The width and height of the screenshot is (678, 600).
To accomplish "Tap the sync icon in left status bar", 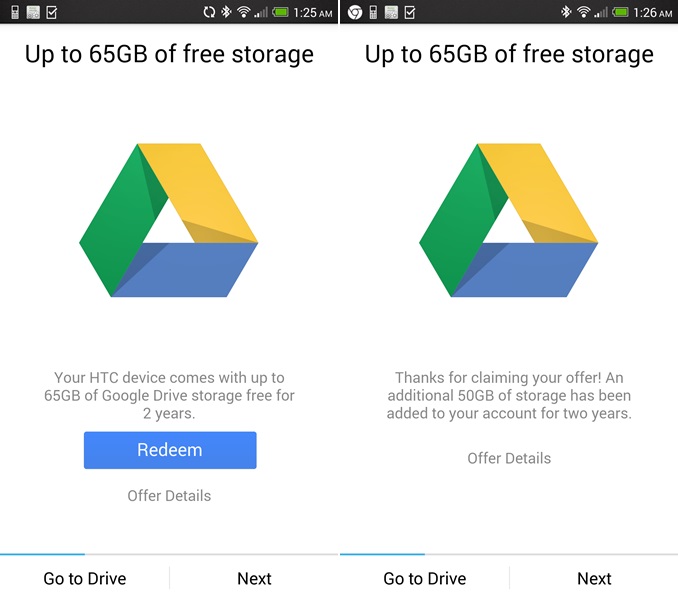I will 209,12.
